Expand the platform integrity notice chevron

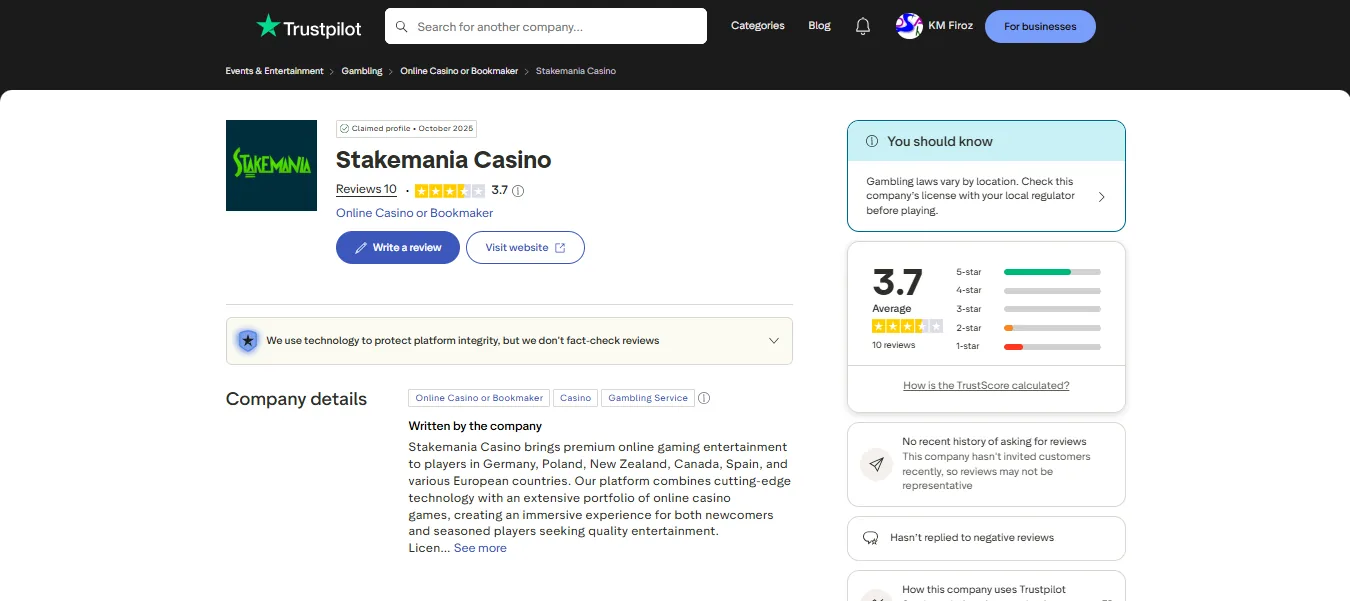pyautogui.click(x=773, y=341)
